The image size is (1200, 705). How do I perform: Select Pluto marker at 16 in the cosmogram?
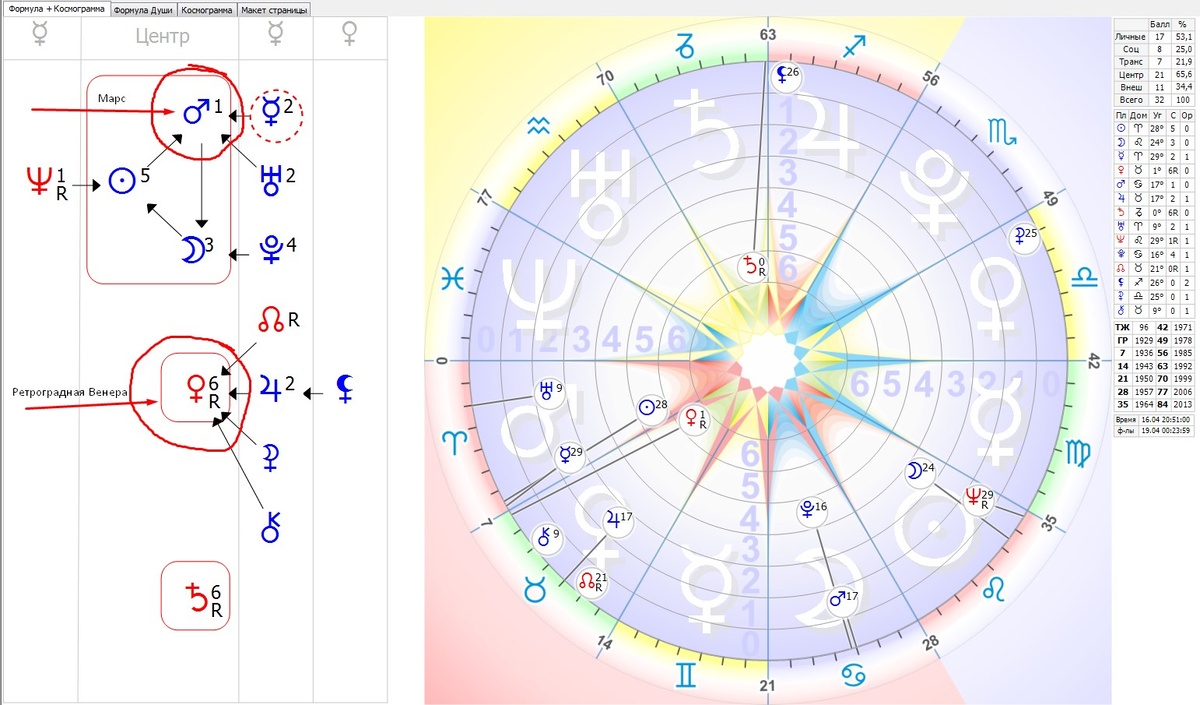811,509
